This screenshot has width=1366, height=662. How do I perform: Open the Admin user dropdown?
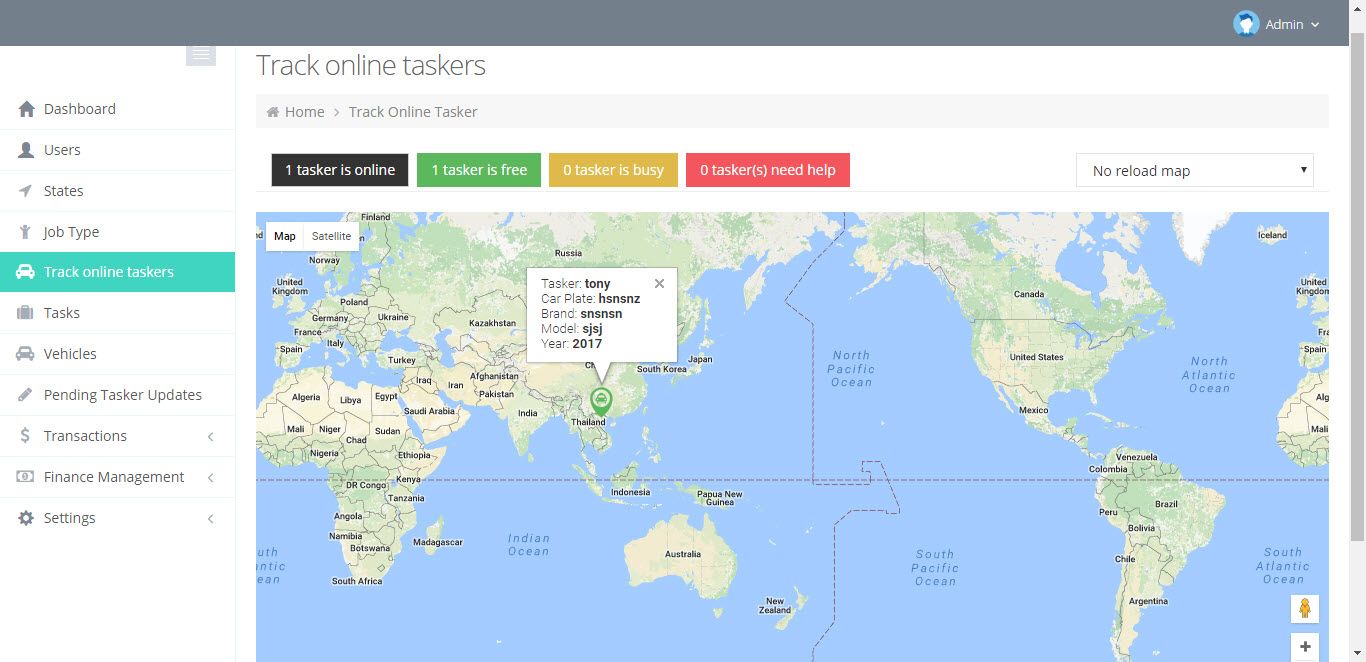(x=1276, y=24)
